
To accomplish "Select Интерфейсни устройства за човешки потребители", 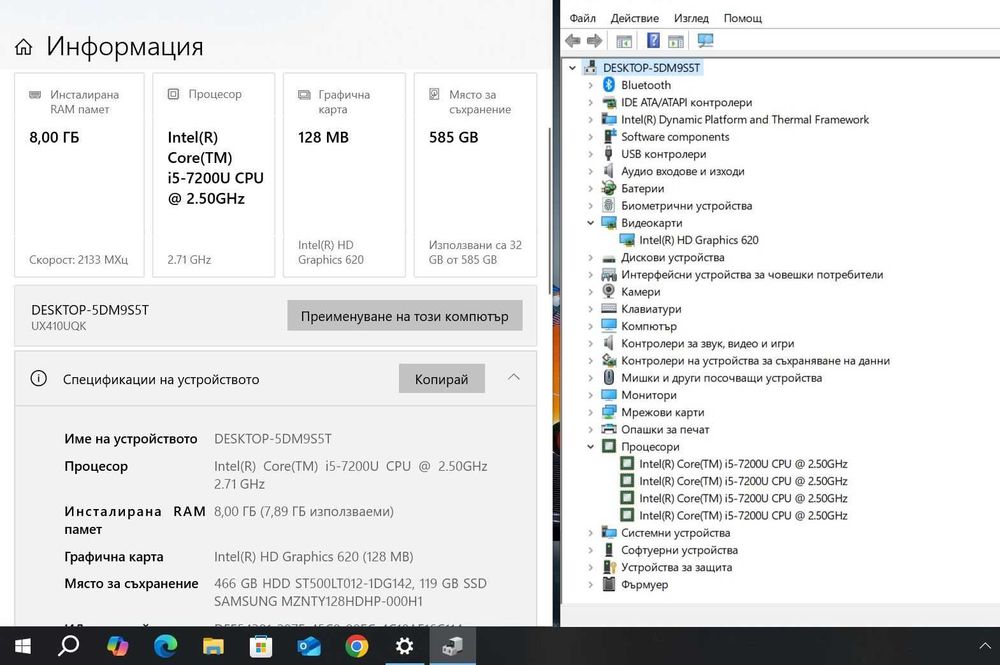I will [752, 274].
